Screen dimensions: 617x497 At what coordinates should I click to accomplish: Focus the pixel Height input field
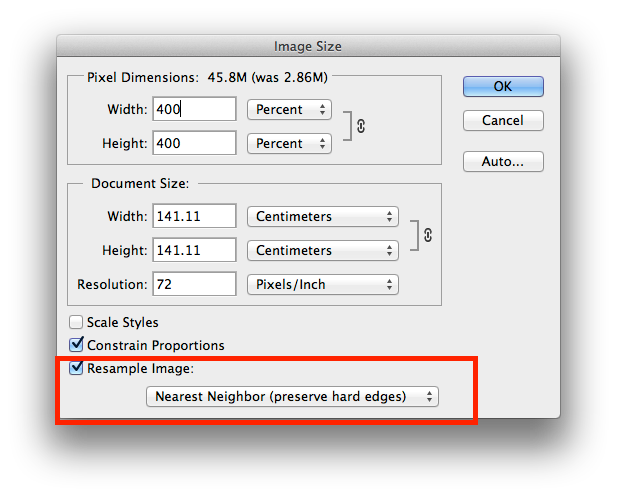pos(194,143)
